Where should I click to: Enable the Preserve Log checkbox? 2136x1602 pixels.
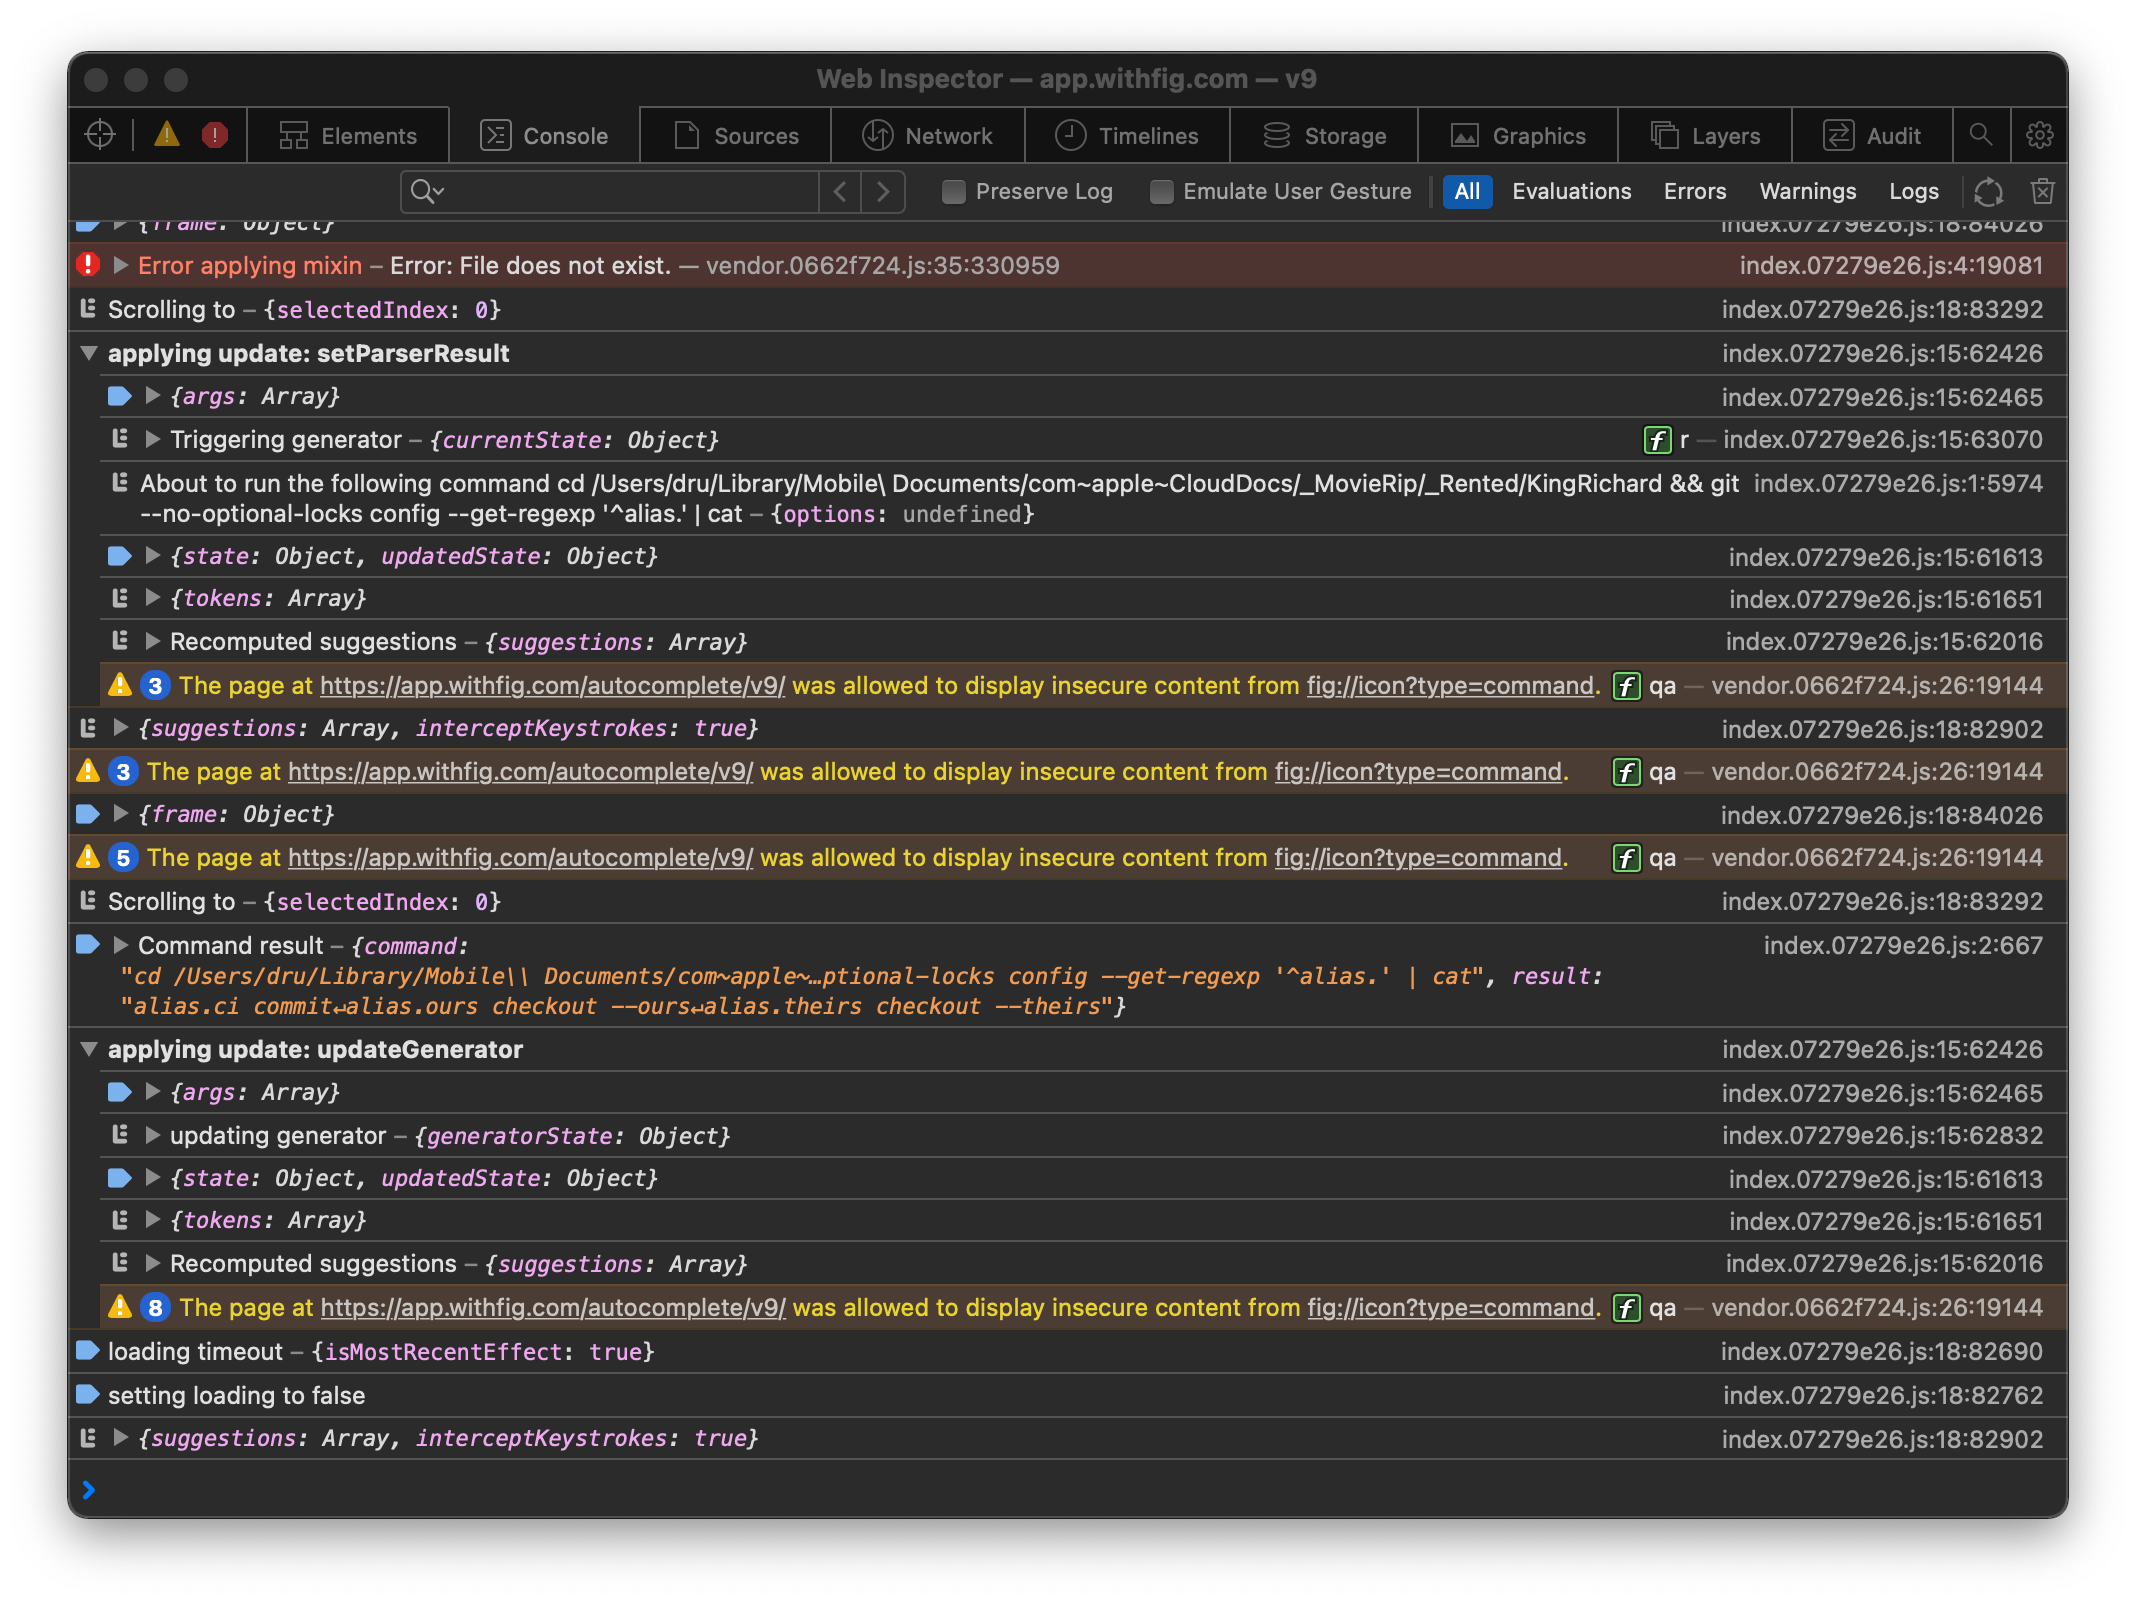(953, 191)
